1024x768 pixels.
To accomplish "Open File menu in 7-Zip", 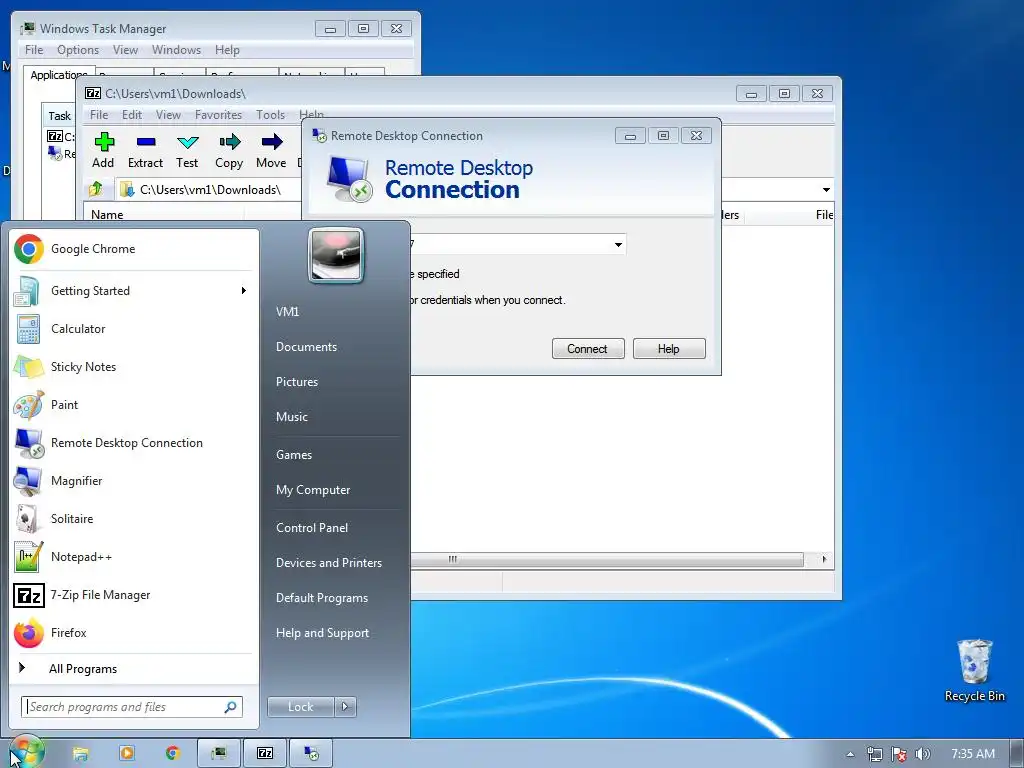I will (99, 115).
